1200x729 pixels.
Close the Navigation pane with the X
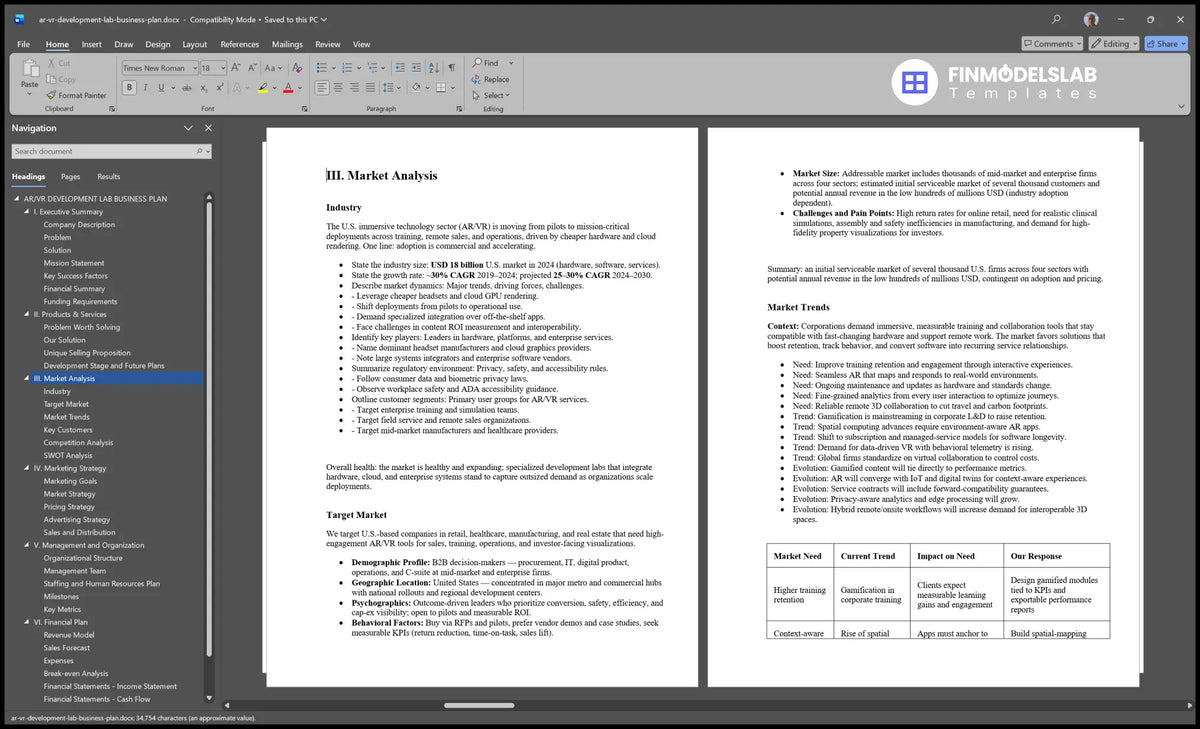coord(208,128)
